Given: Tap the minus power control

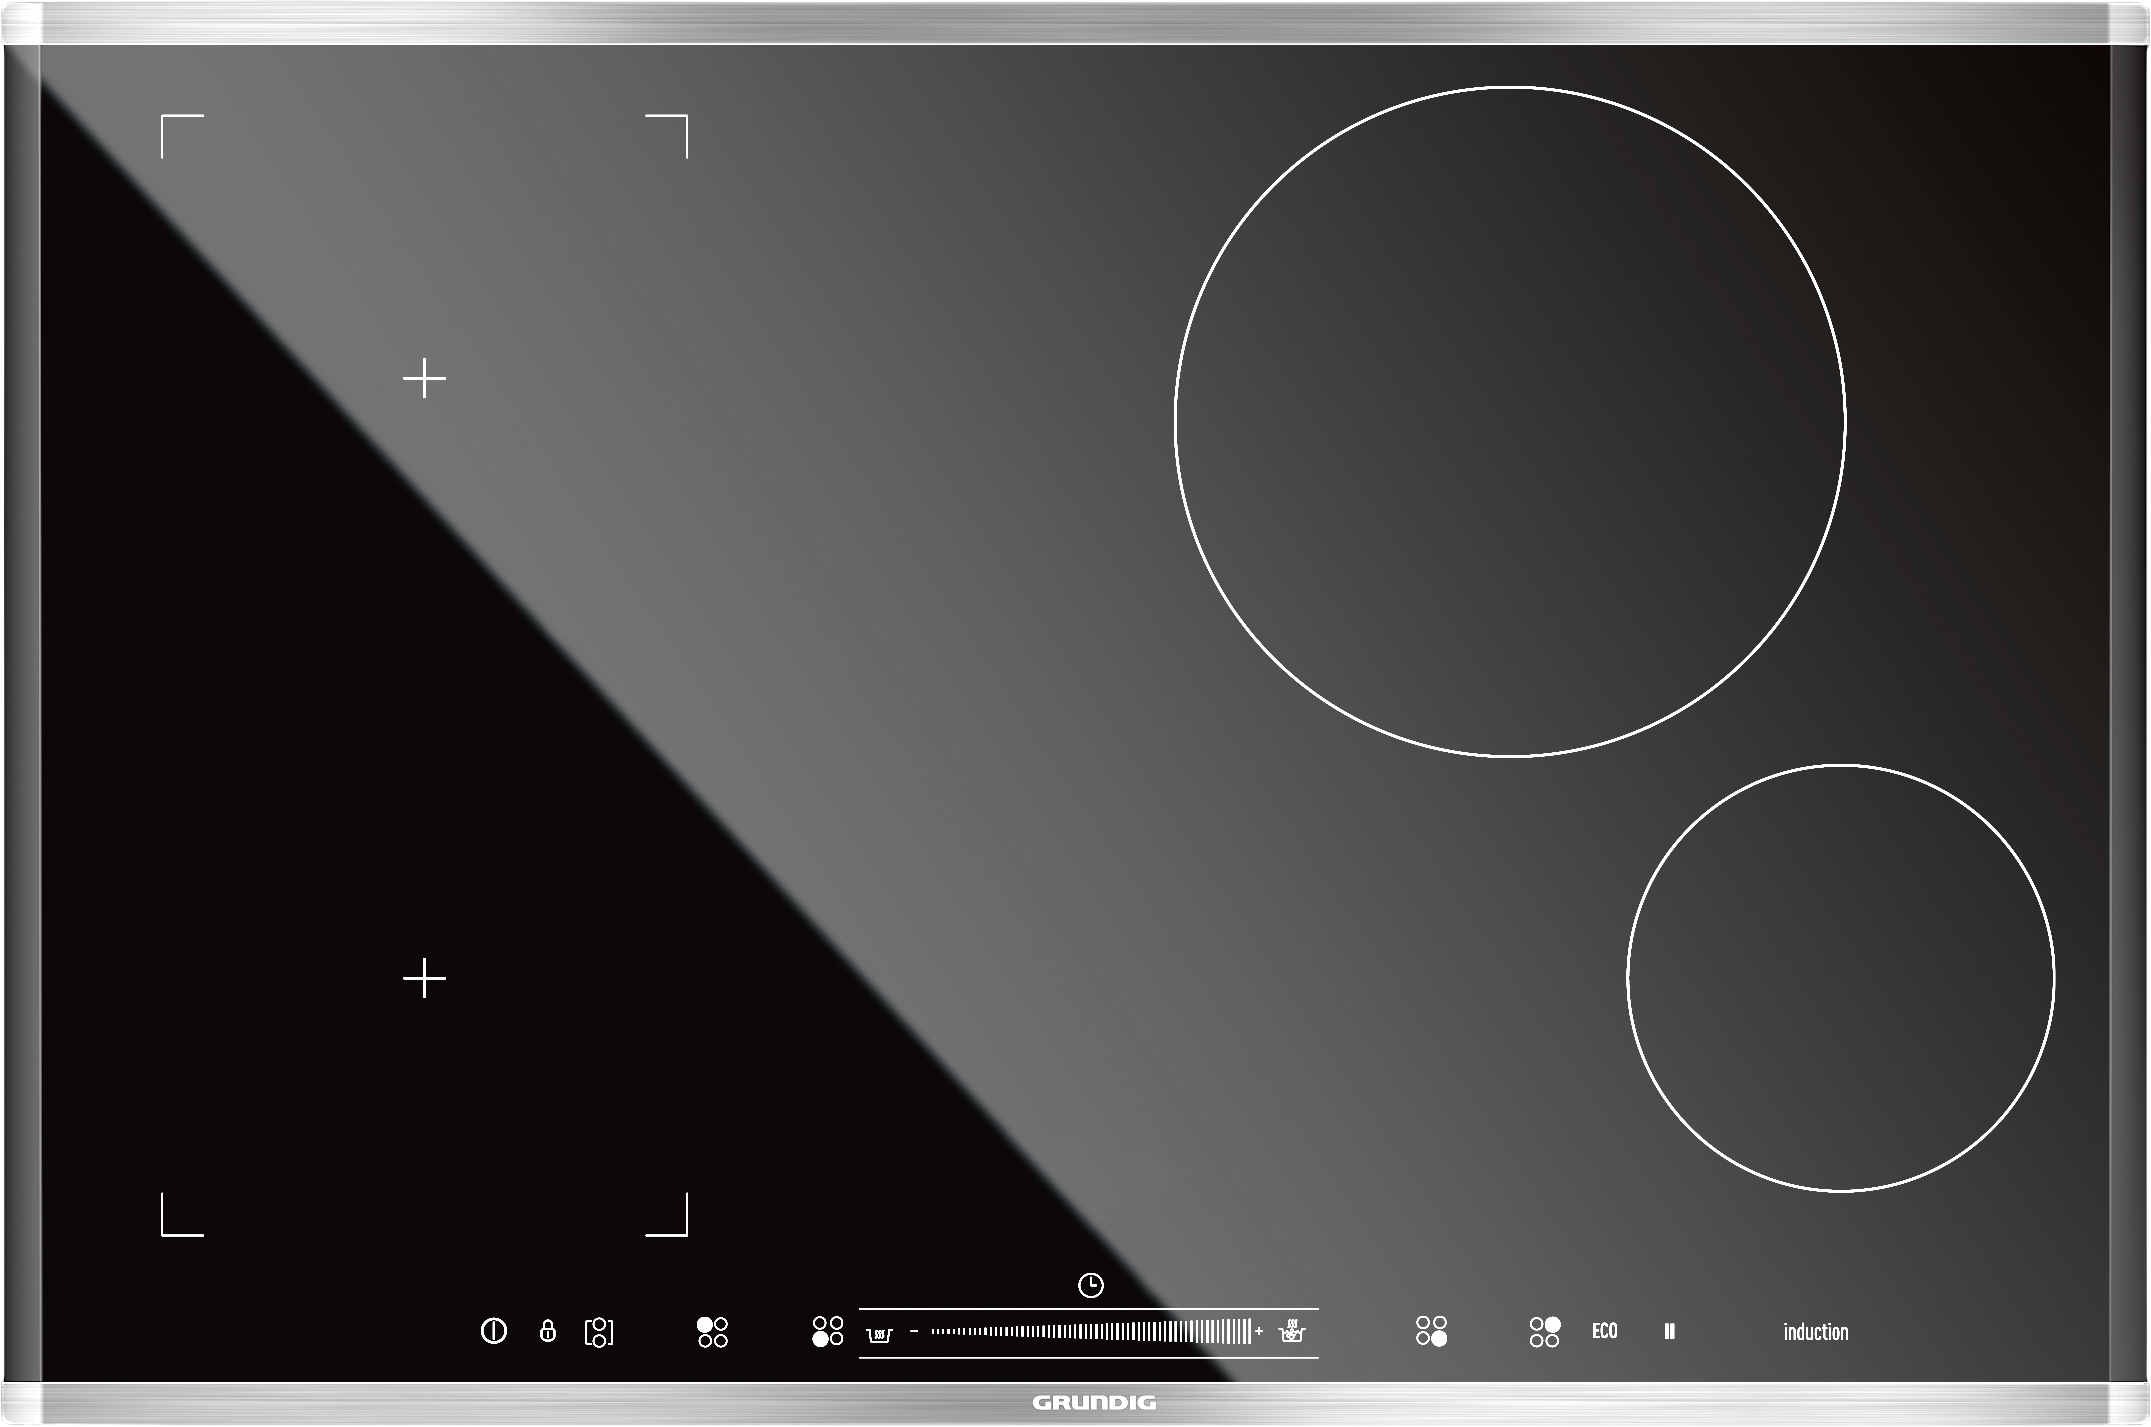Looking at the screenshot, I should click(913, 1332).
